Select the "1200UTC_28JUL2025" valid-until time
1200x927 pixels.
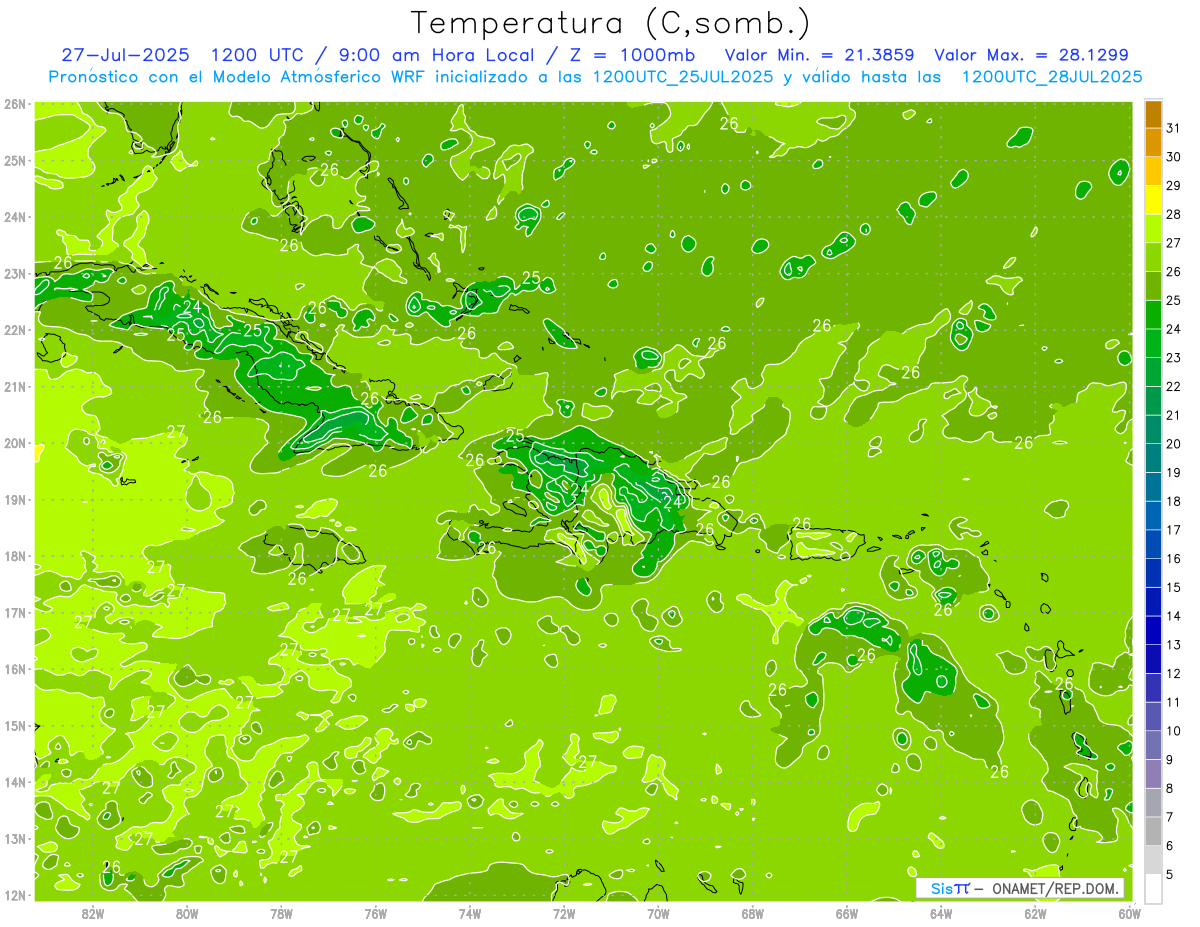1052,77
